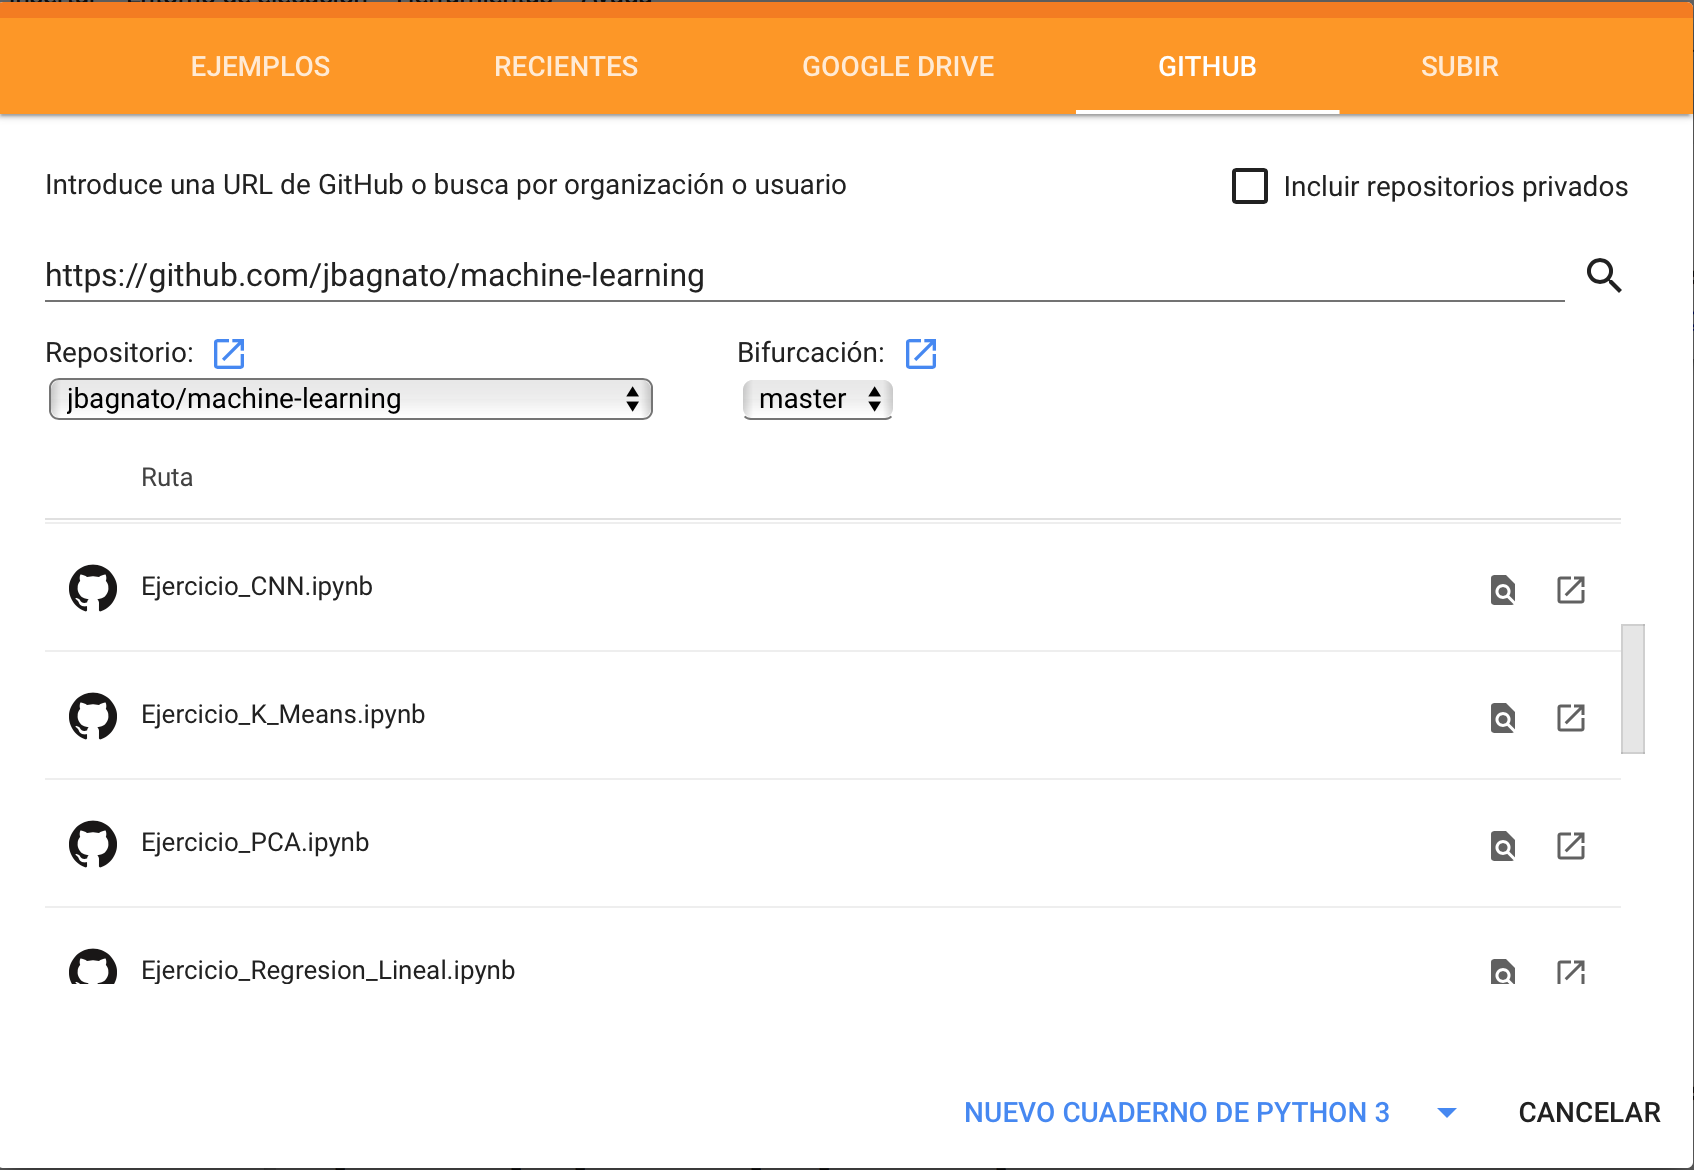Select the GITHUB tab
Screen dimensions: 1694x1170
click(1207, 66)
